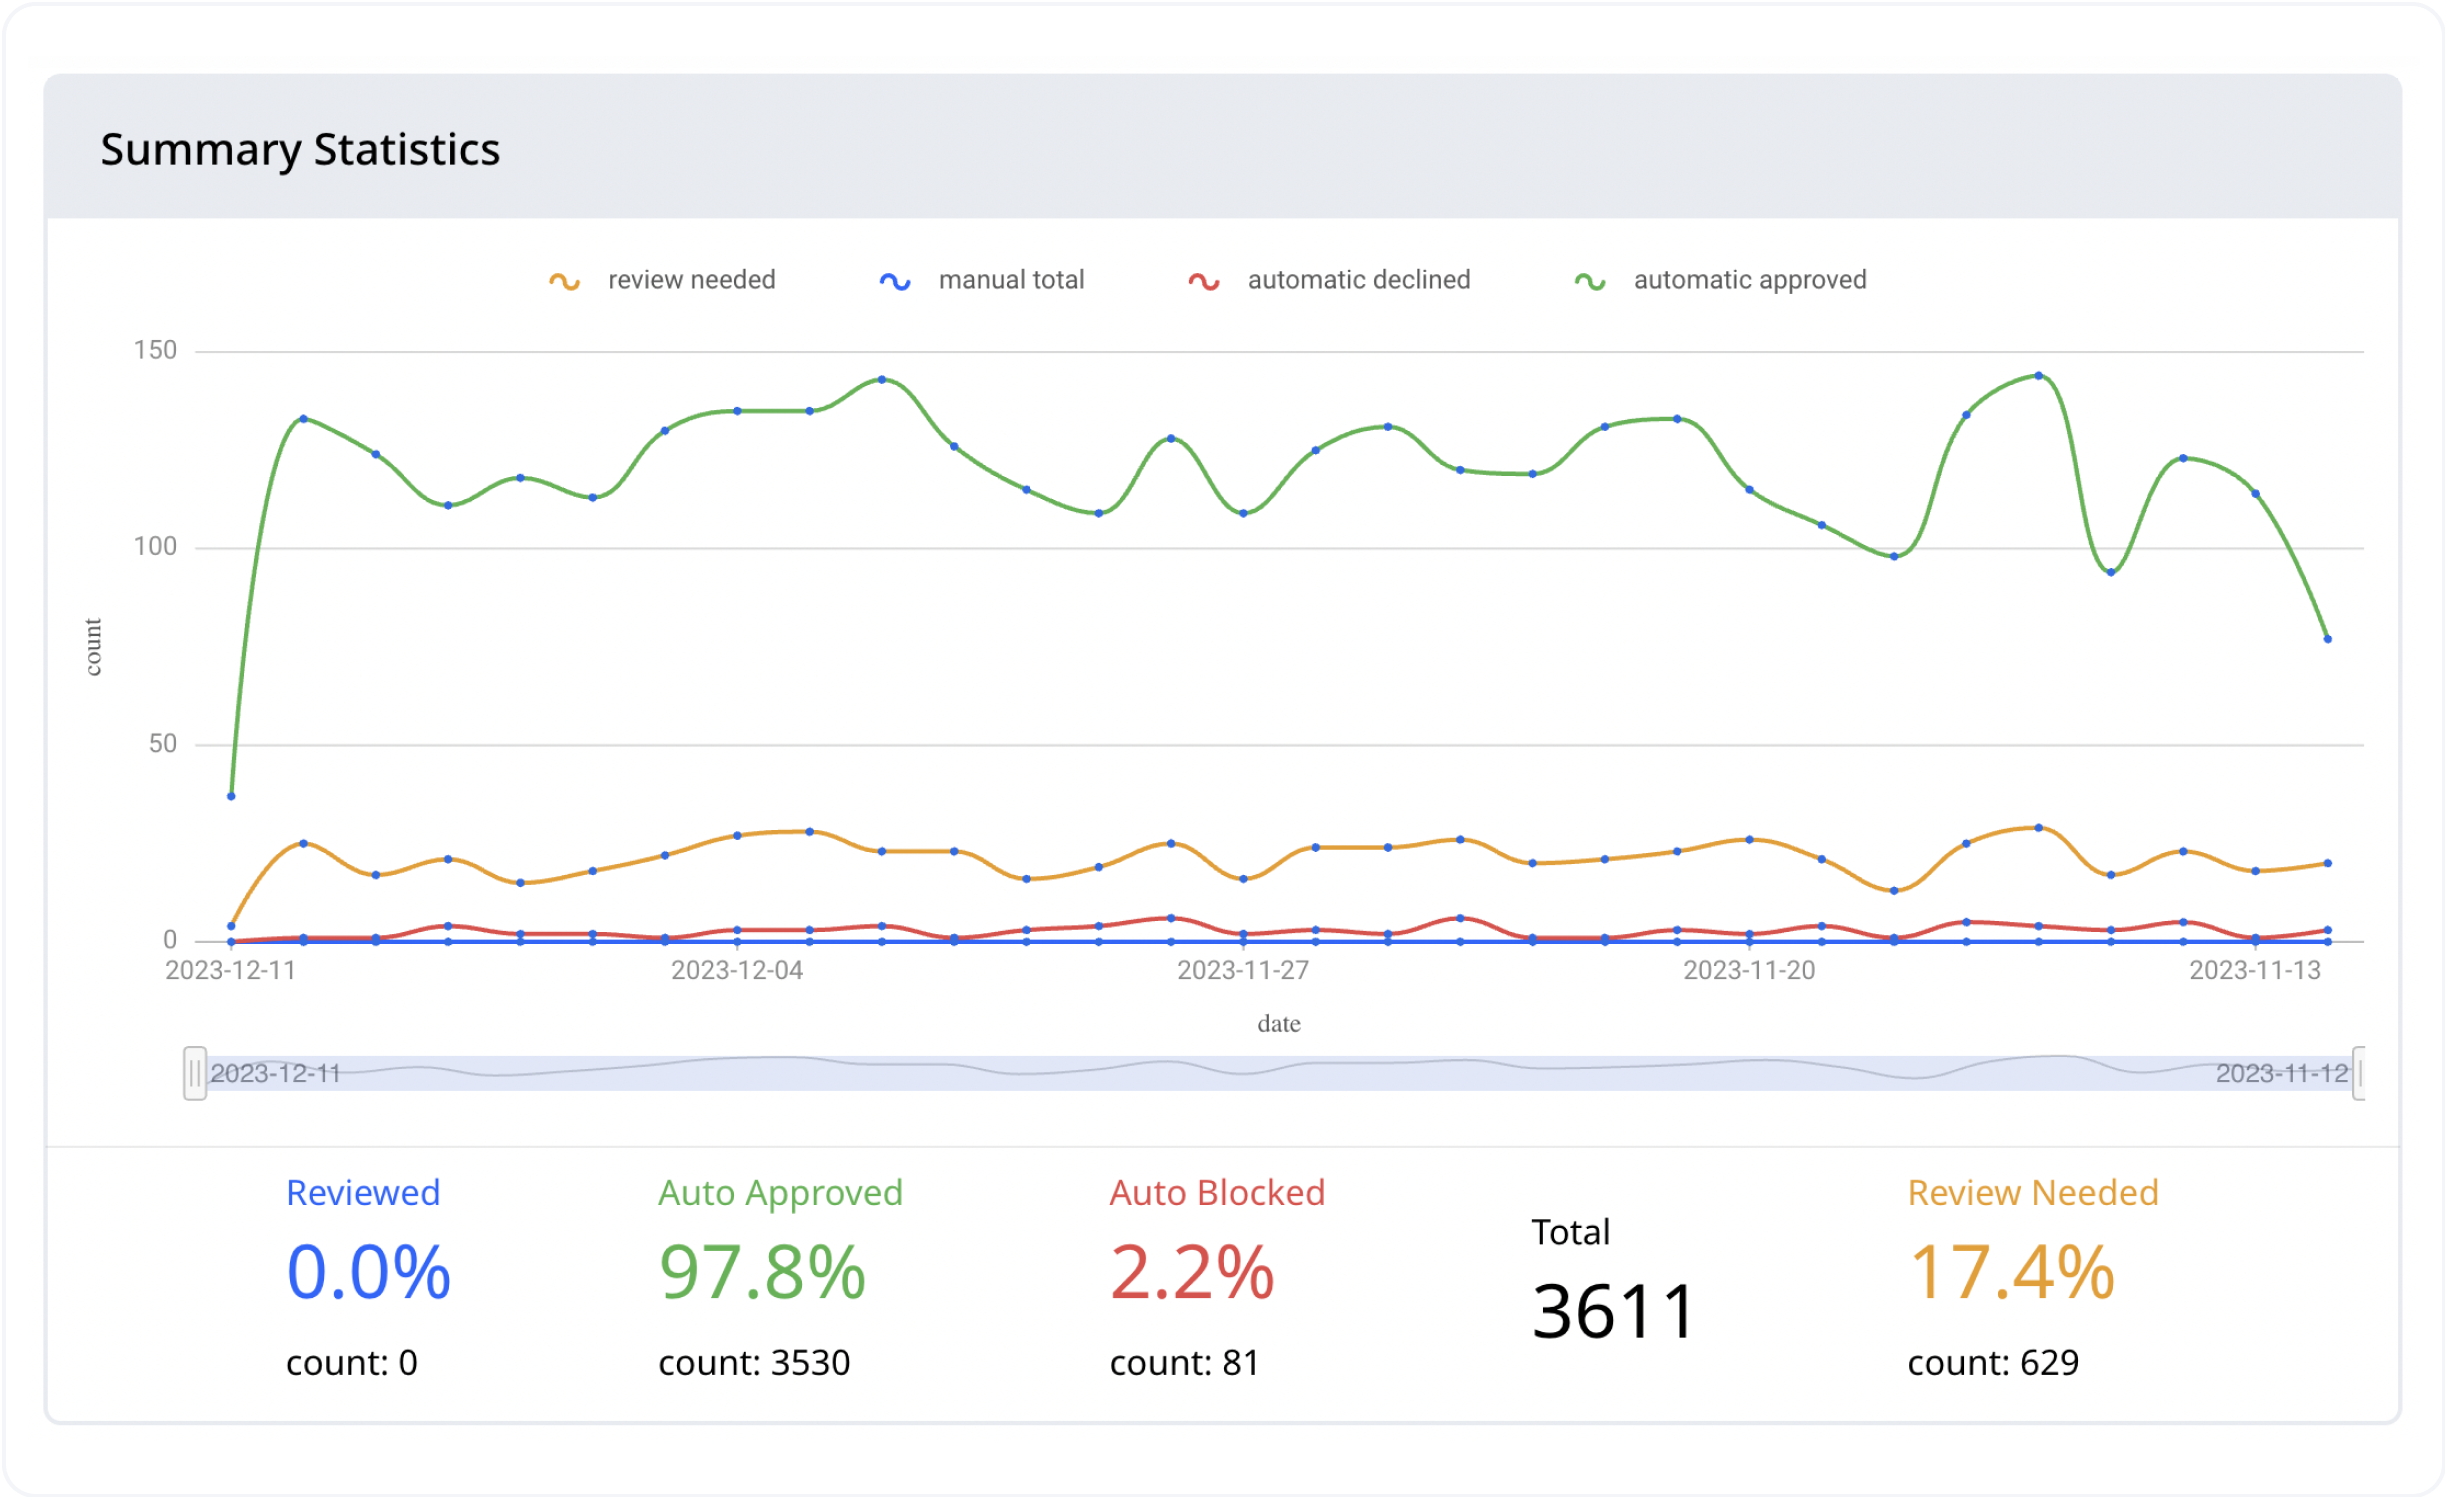Grab the right range slider handle at 2023-11-12
2445x1497 pixels.
(x=2359, y=1073)
